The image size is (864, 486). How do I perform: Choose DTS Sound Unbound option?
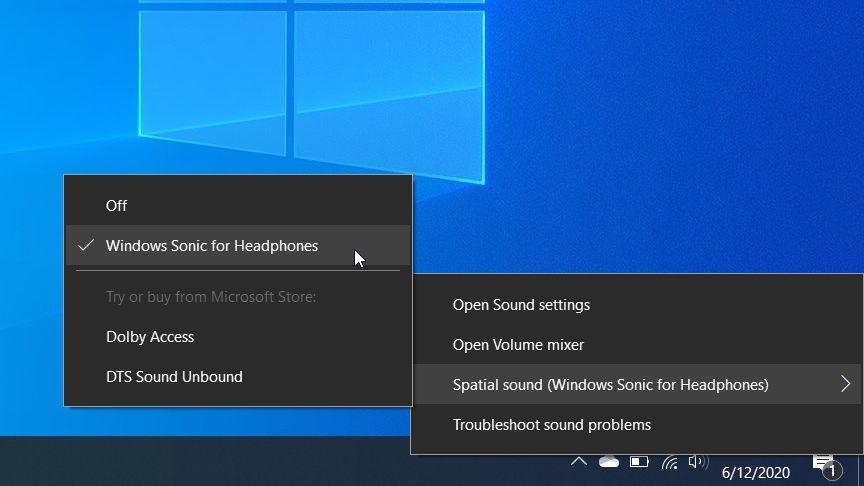click(237, 377)
